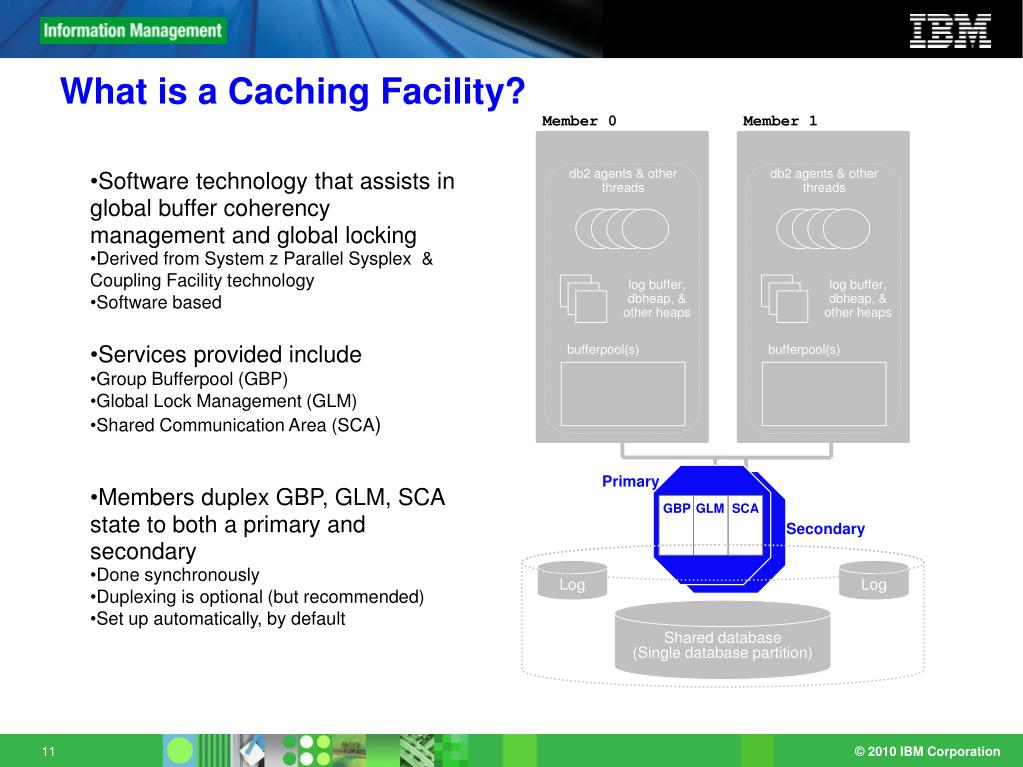This screenshot has height=767, width=1023.
Task: Select Member 0 agent threads circles icon
Action: click(622, 229)
